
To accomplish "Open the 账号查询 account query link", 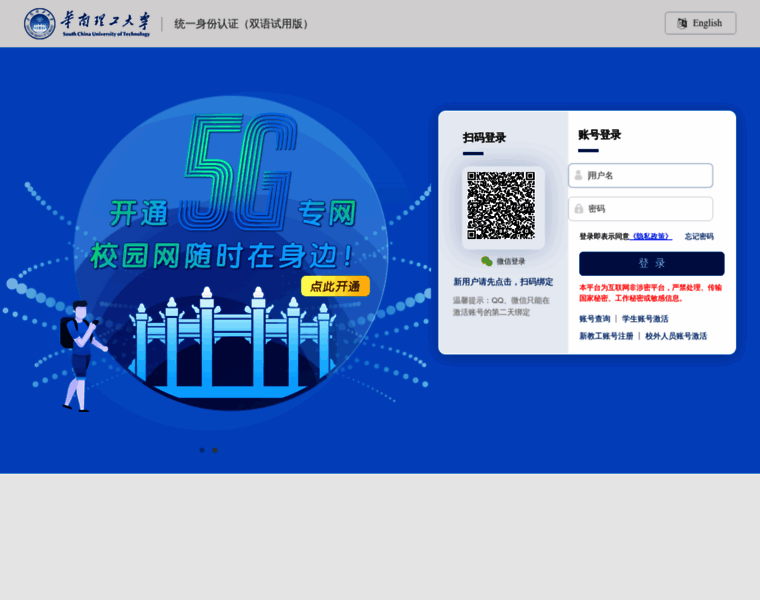I will [595, 319].
